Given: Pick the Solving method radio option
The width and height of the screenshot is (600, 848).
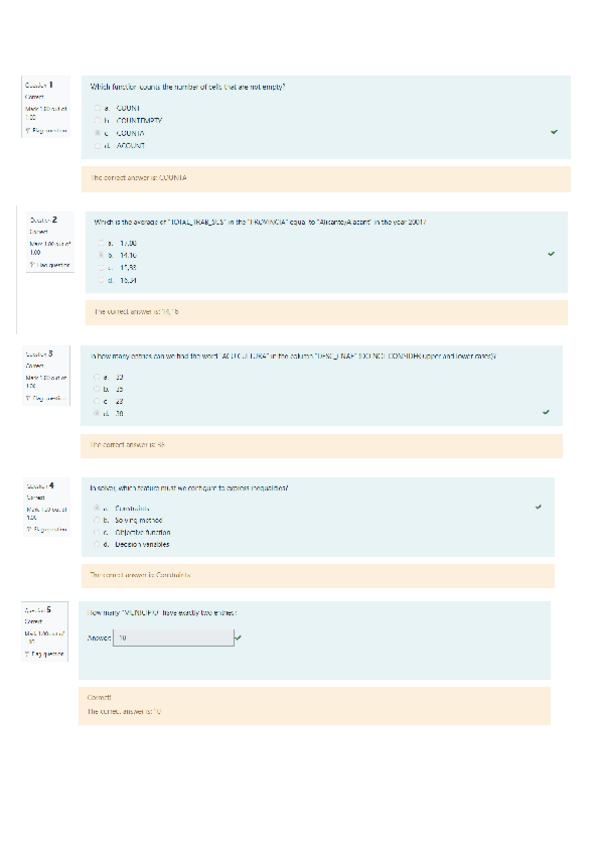Looking at the screenshot, I should (x=97, y=520).
